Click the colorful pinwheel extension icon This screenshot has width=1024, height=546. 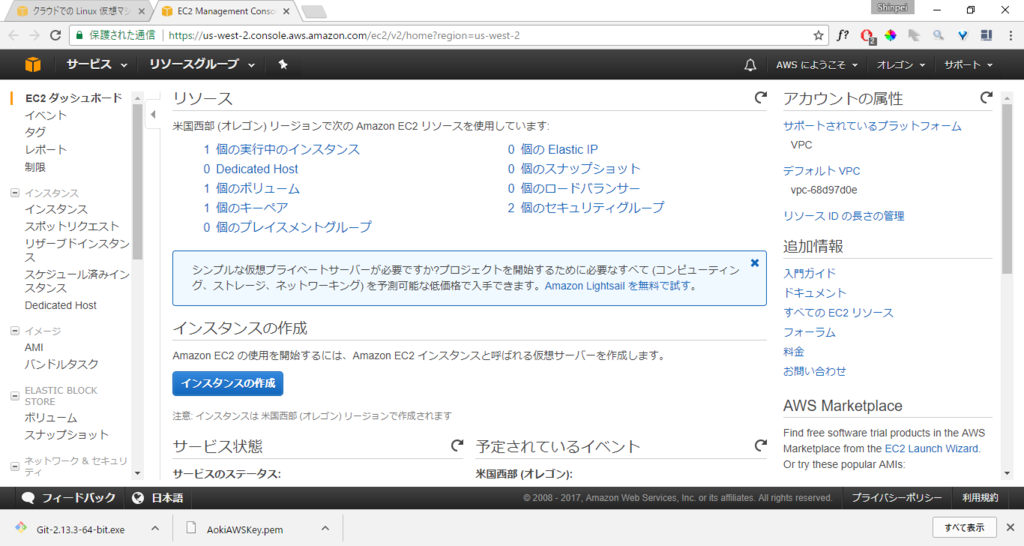click(x=890, y=35)
